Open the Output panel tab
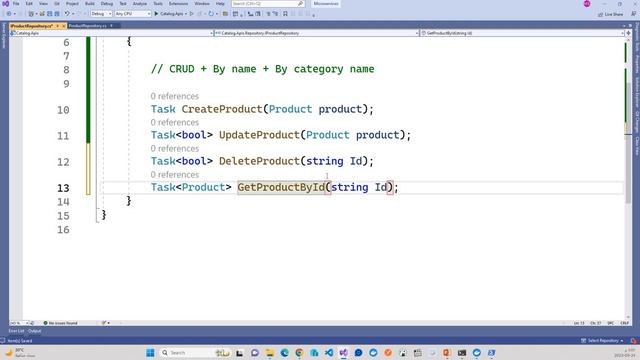This screenshot has width=640, height=360. [35, 331]
